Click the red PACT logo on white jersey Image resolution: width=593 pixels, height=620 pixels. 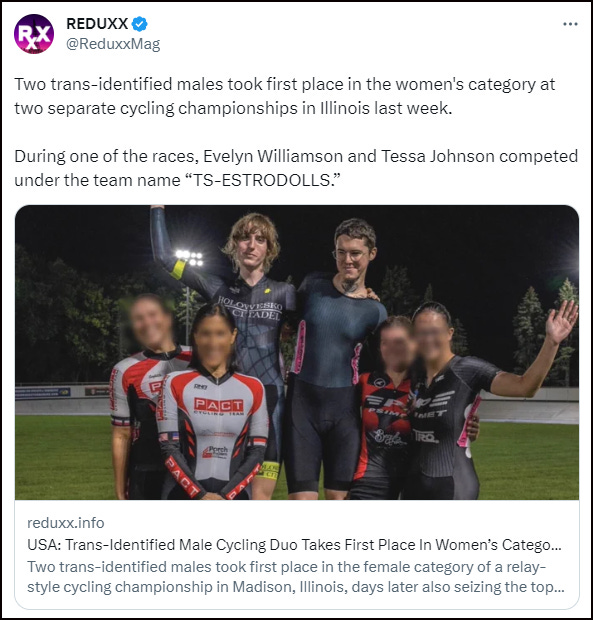point(219,405)
